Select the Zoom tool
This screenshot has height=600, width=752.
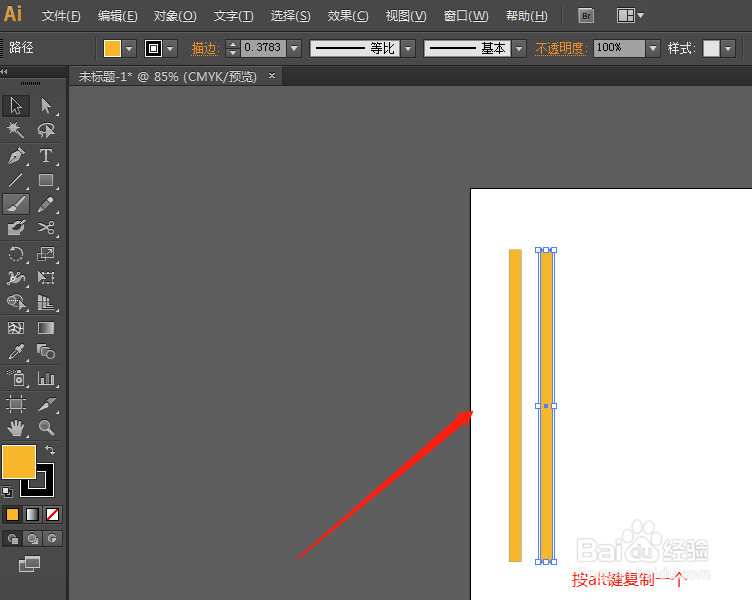tap(46, 428)
